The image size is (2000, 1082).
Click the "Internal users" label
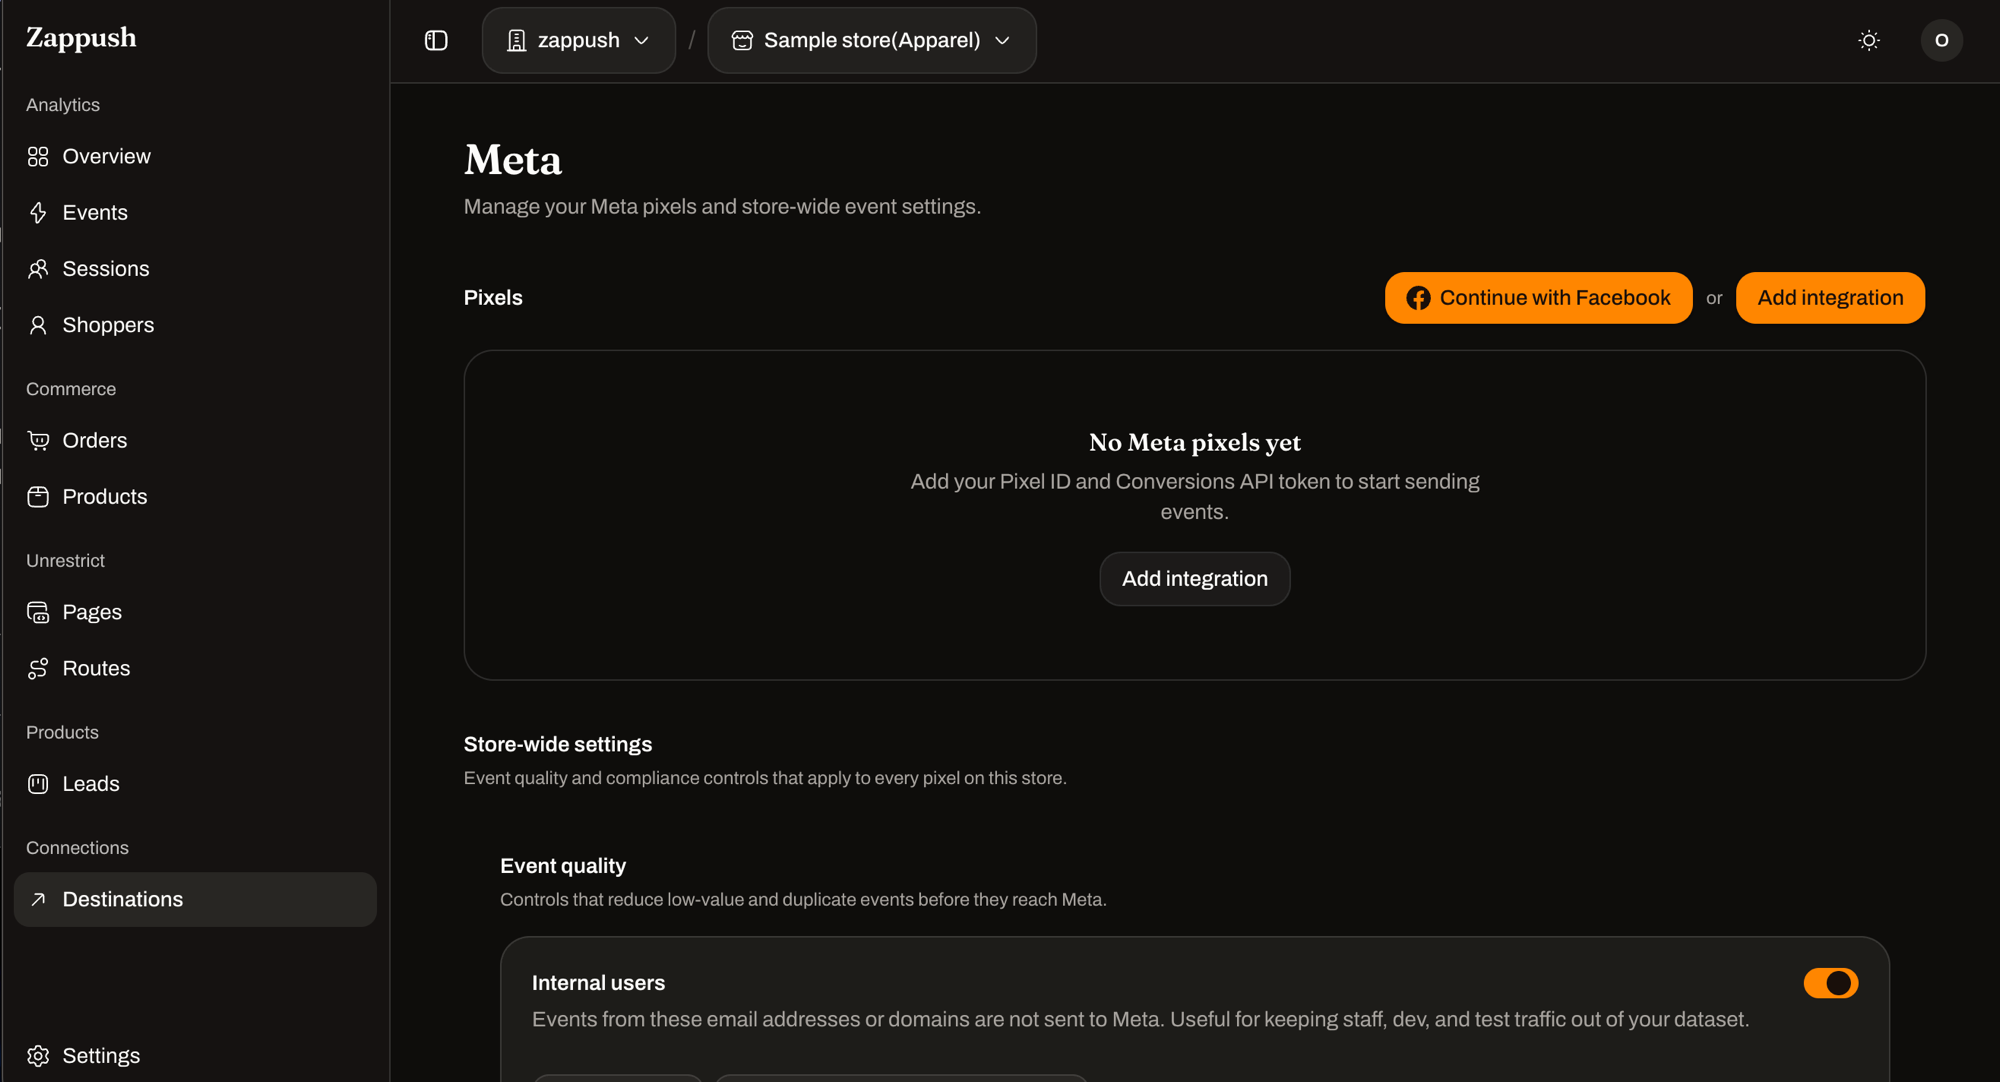pos(598,983)
